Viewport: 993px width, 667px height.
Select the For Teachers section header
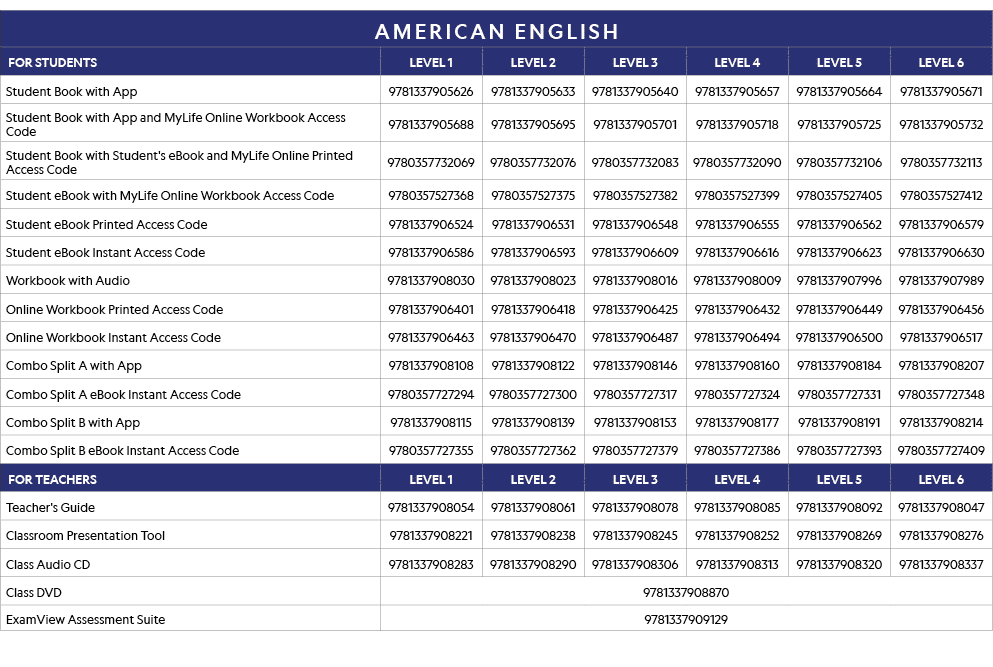(52, 480)
